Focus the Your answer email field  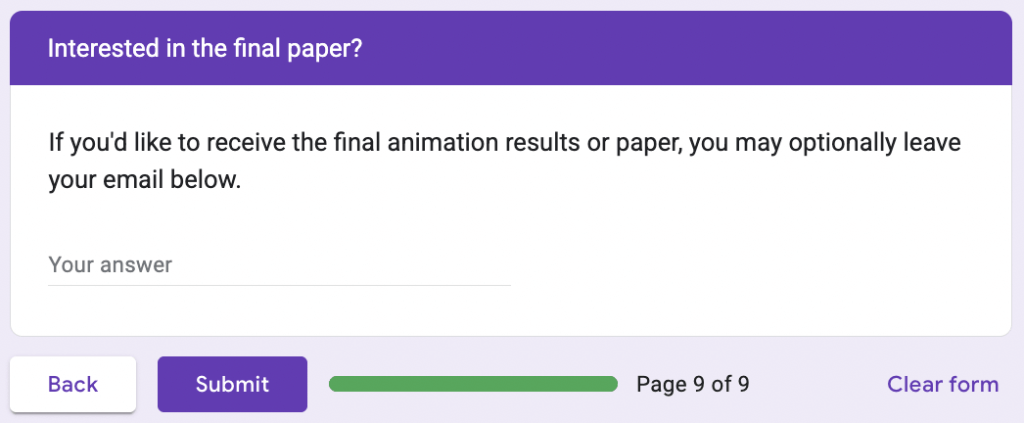click(279, 265)
